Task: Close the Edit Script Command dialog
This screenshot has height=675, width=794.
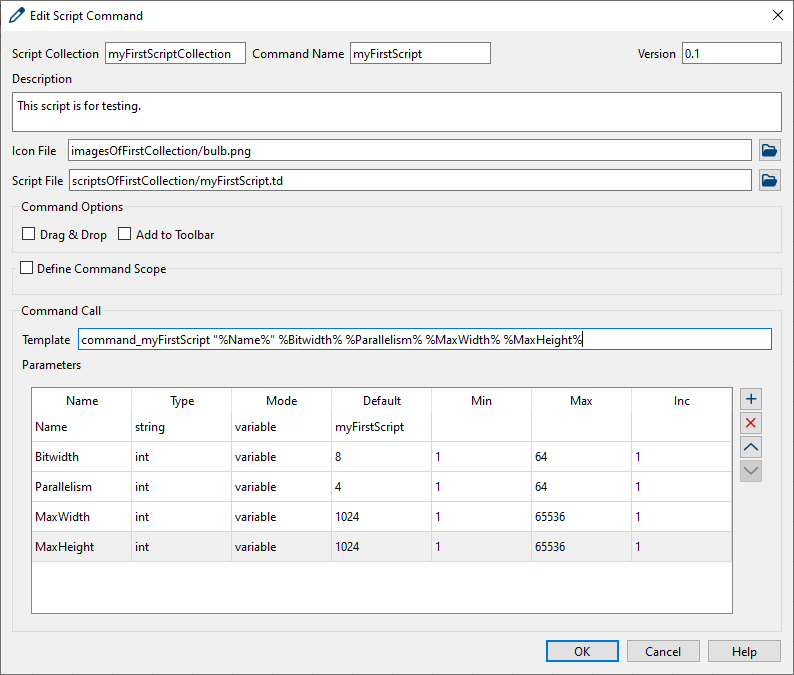Action: point(777,15)
